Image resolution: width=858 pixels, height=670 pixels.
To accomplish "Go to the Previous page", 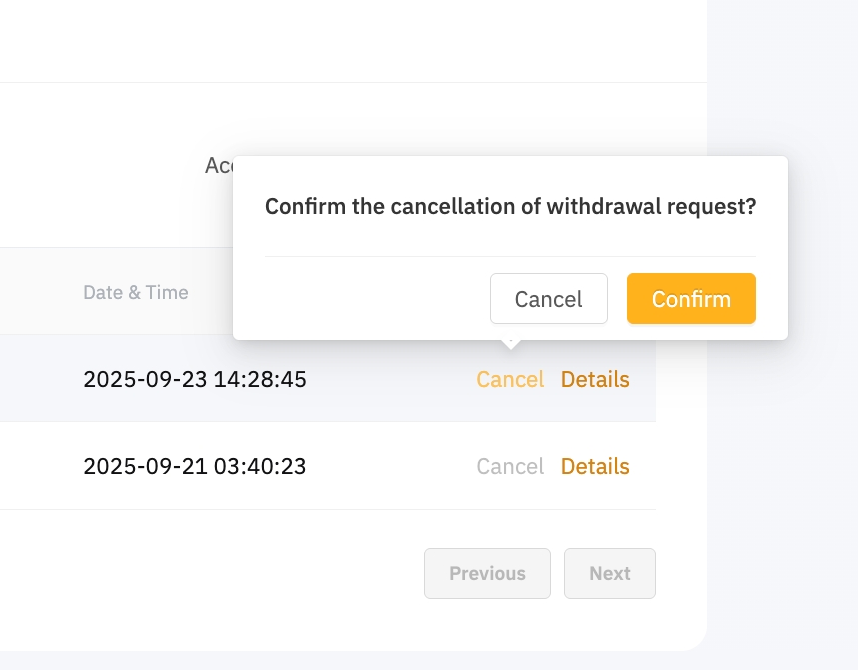I will click(x=487, y=573).
